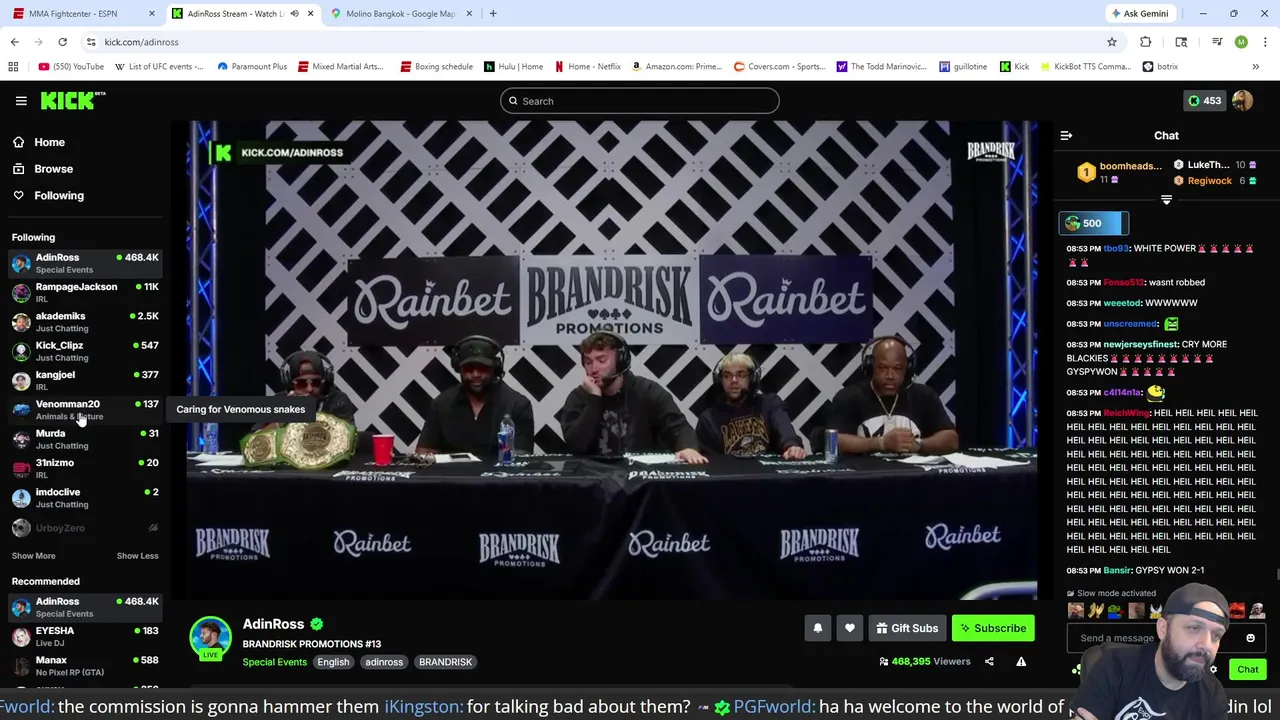1280x720 pixels.
Task: Go to Home in sidebar
Action: (x=49, y=142)
